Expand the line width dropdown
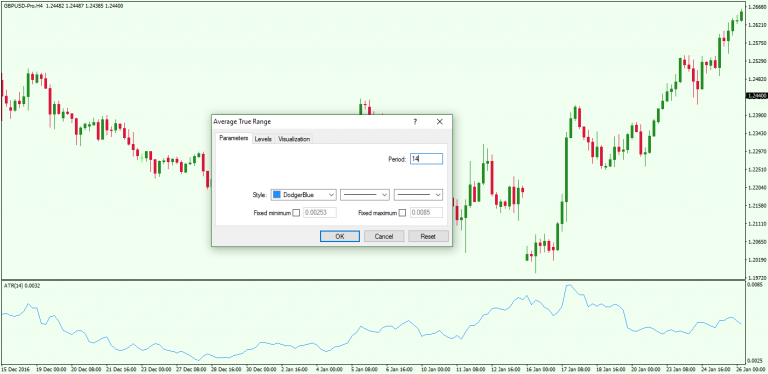This screenshot has width=768, height=374. coord(418,195)
